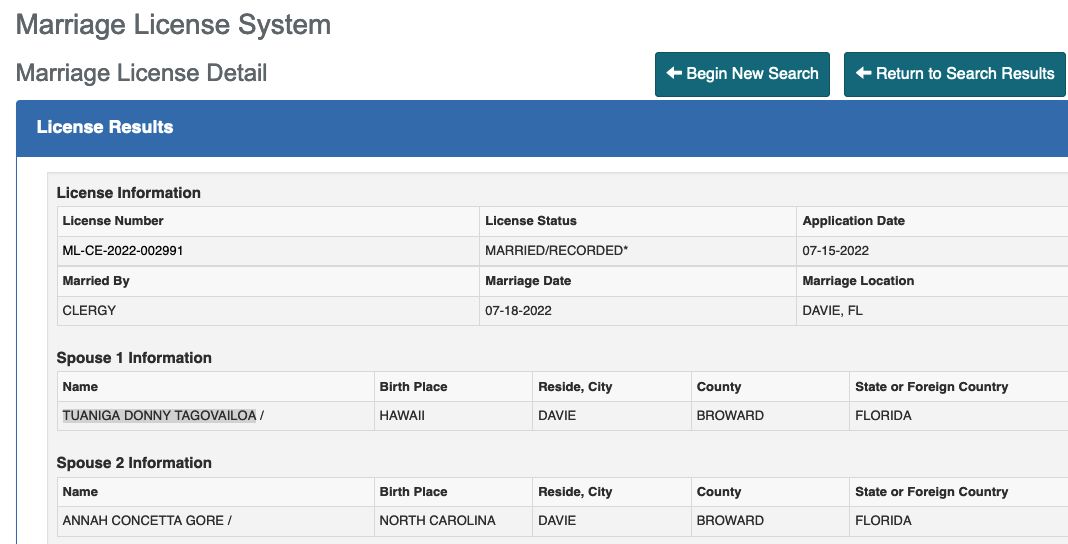Click the HAWAII birth place cell
1068x544 pixels.
point(402,415)
